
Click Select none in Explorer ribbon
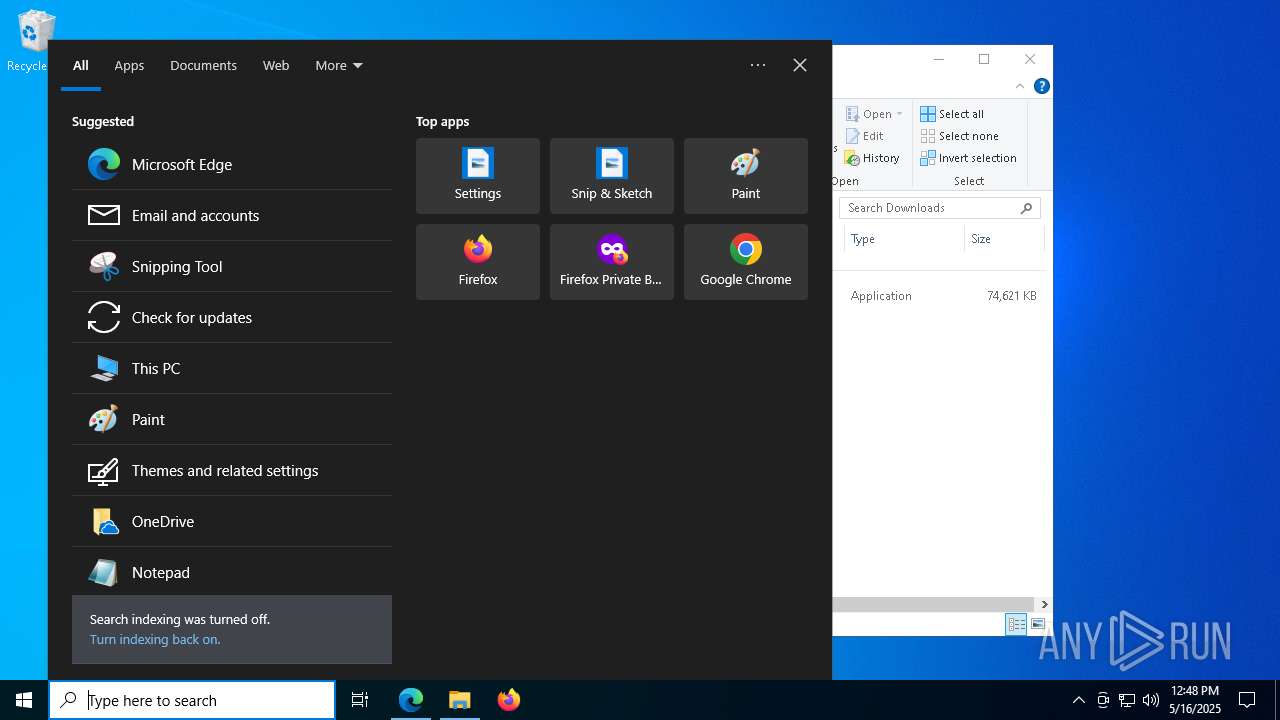[x=959, y=136]
